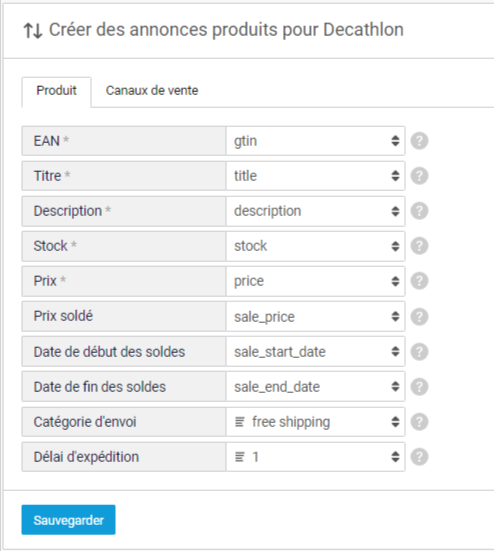Show help for the Description mapping
494x551 pixels.
tap(420, 211)
